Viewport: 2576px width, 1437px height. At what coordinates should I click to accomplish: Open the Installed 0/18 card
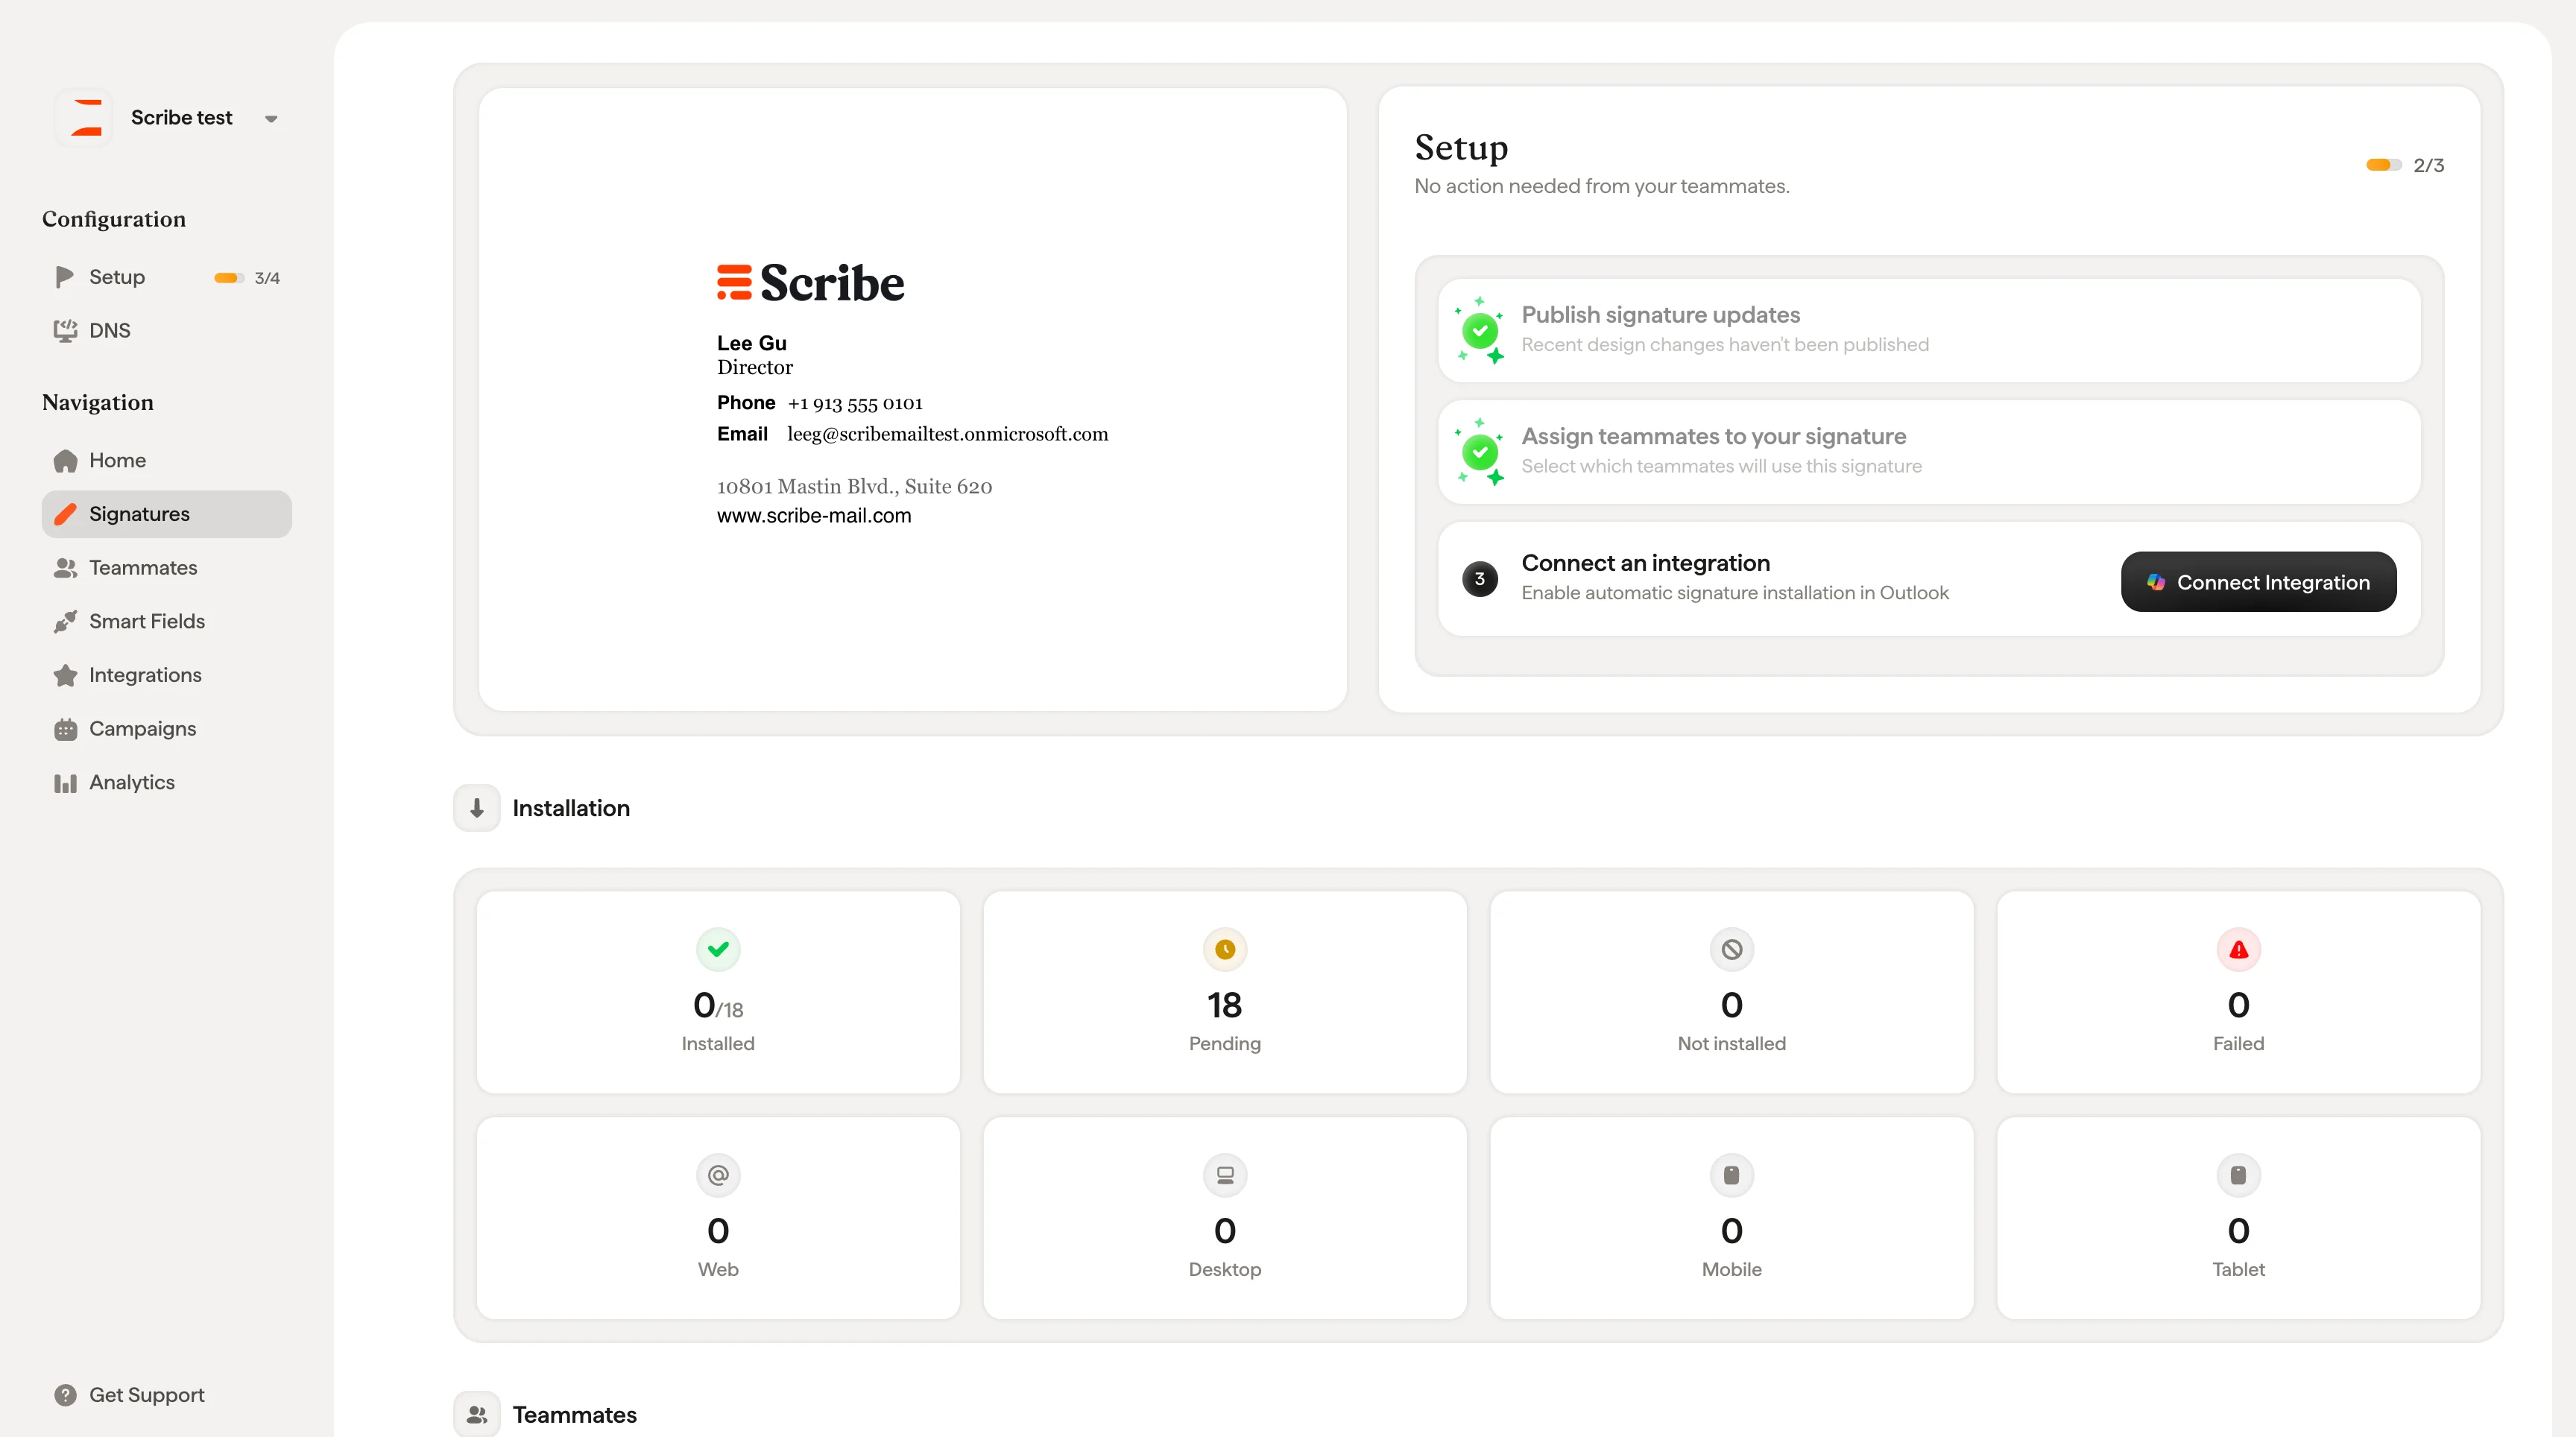[718, 993]
